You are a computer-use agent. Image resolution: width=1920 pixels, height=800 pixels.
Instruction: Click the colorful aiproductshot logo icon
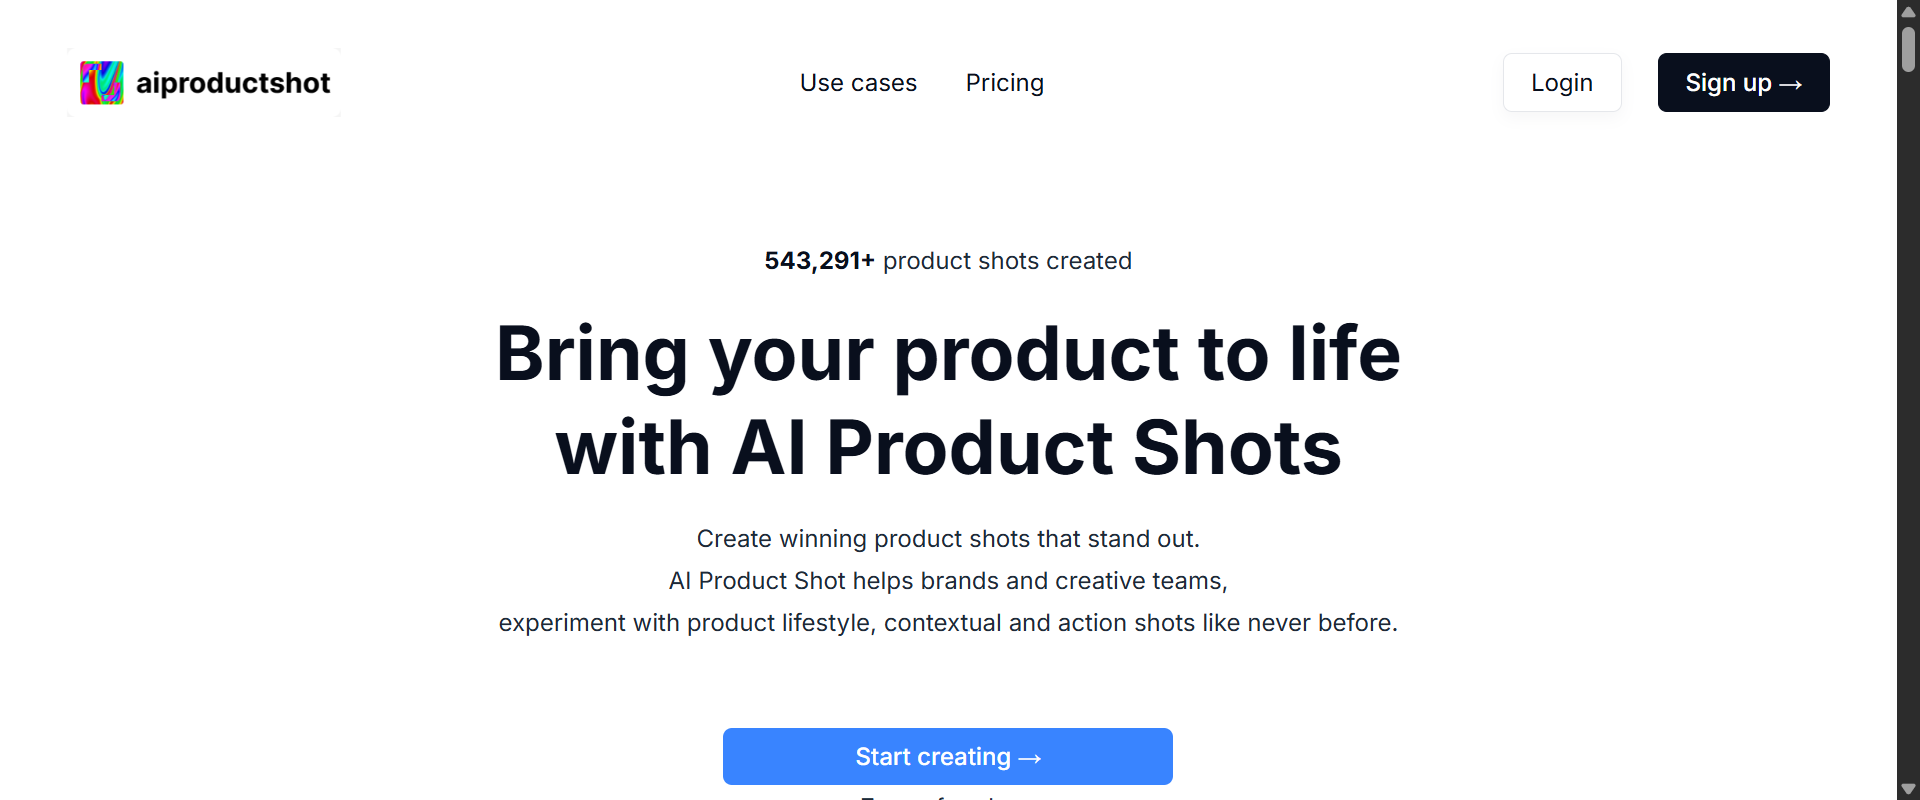tap(100, 82)
